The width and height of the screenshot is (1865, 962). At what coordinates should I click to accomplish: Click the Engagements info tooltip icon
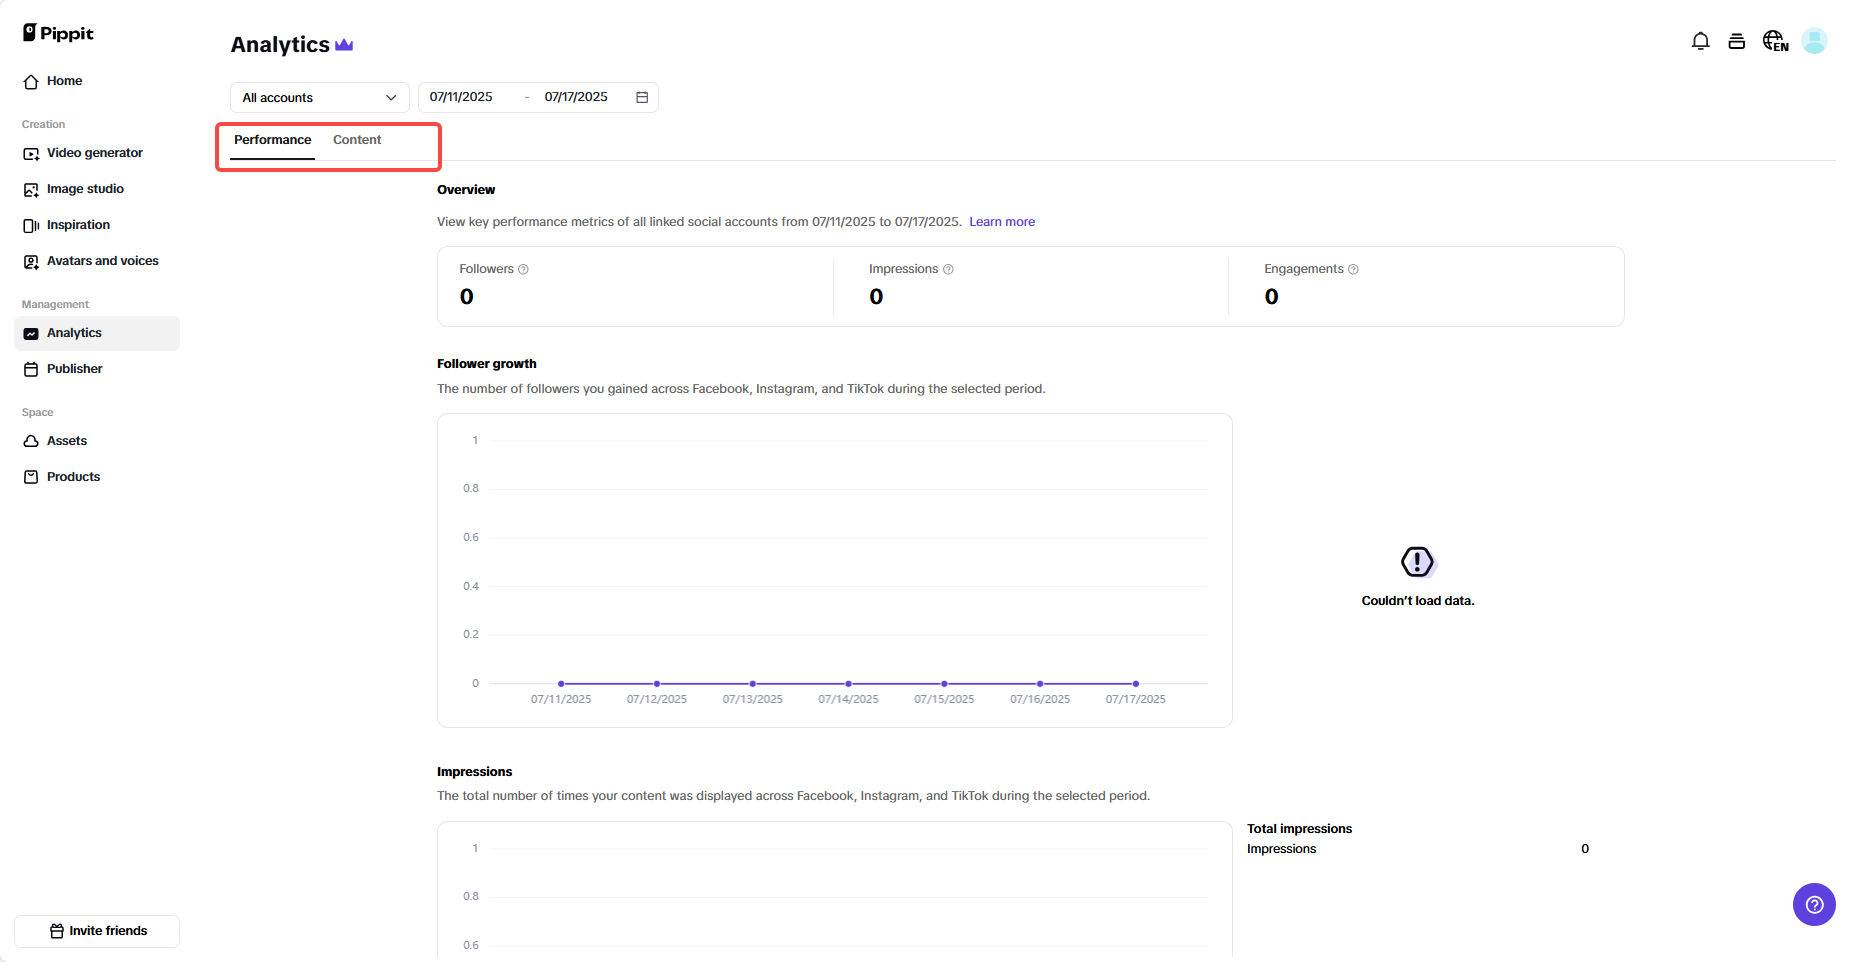[x=1353, y=269]
